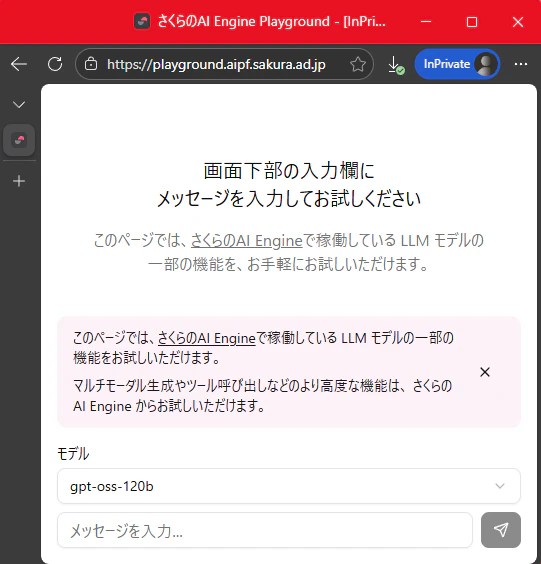Reload the playground page
The width and height of the screenshot is (541, 564).
tap(55, 64)
